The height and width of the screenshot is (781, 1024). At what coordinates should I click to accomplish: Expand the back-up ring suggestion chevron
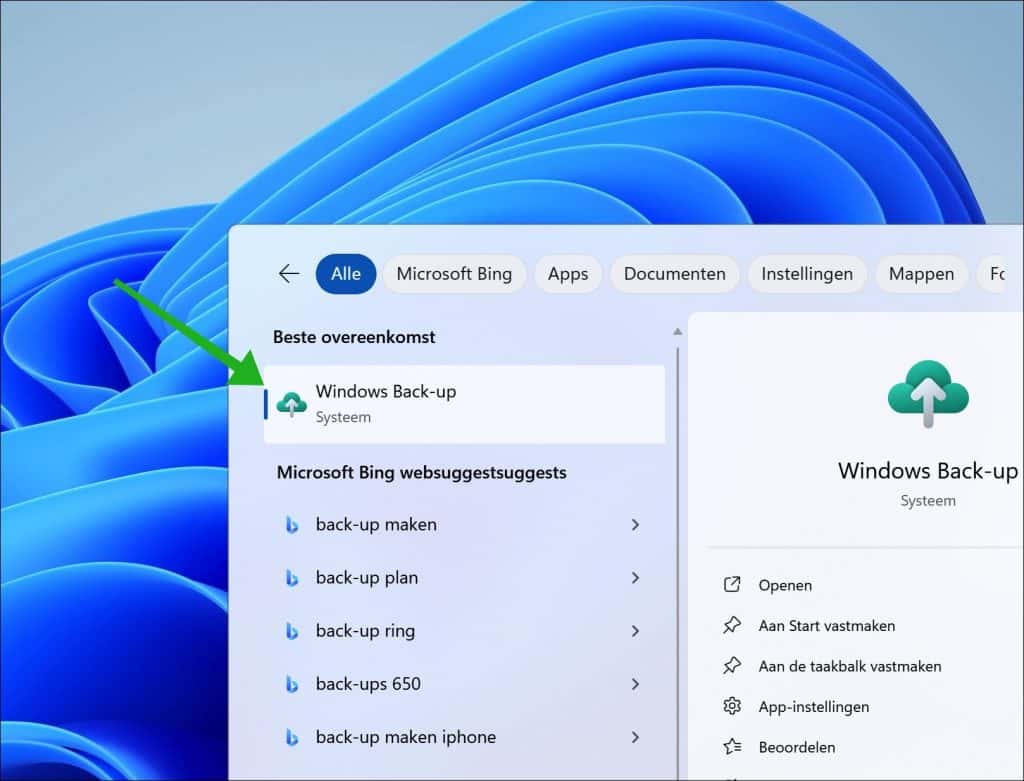point(635,631)
